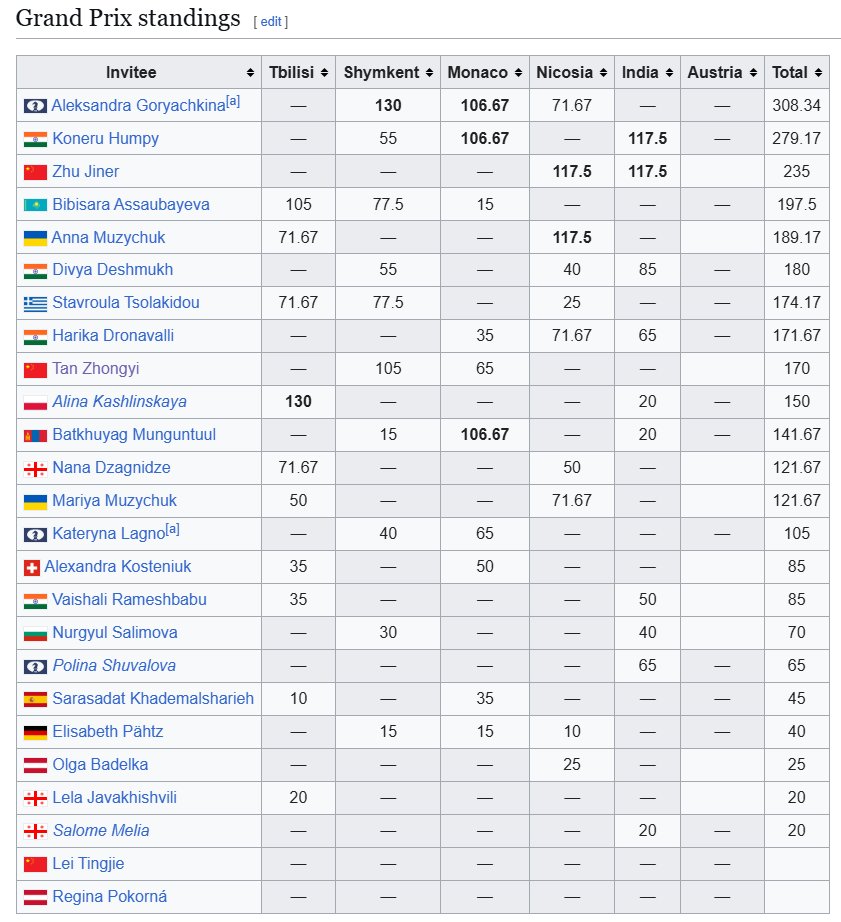841x922 pixels.
Task: Click the Kazakhstan flag beside Bibisara Assaubayeva
Action: 35,205
